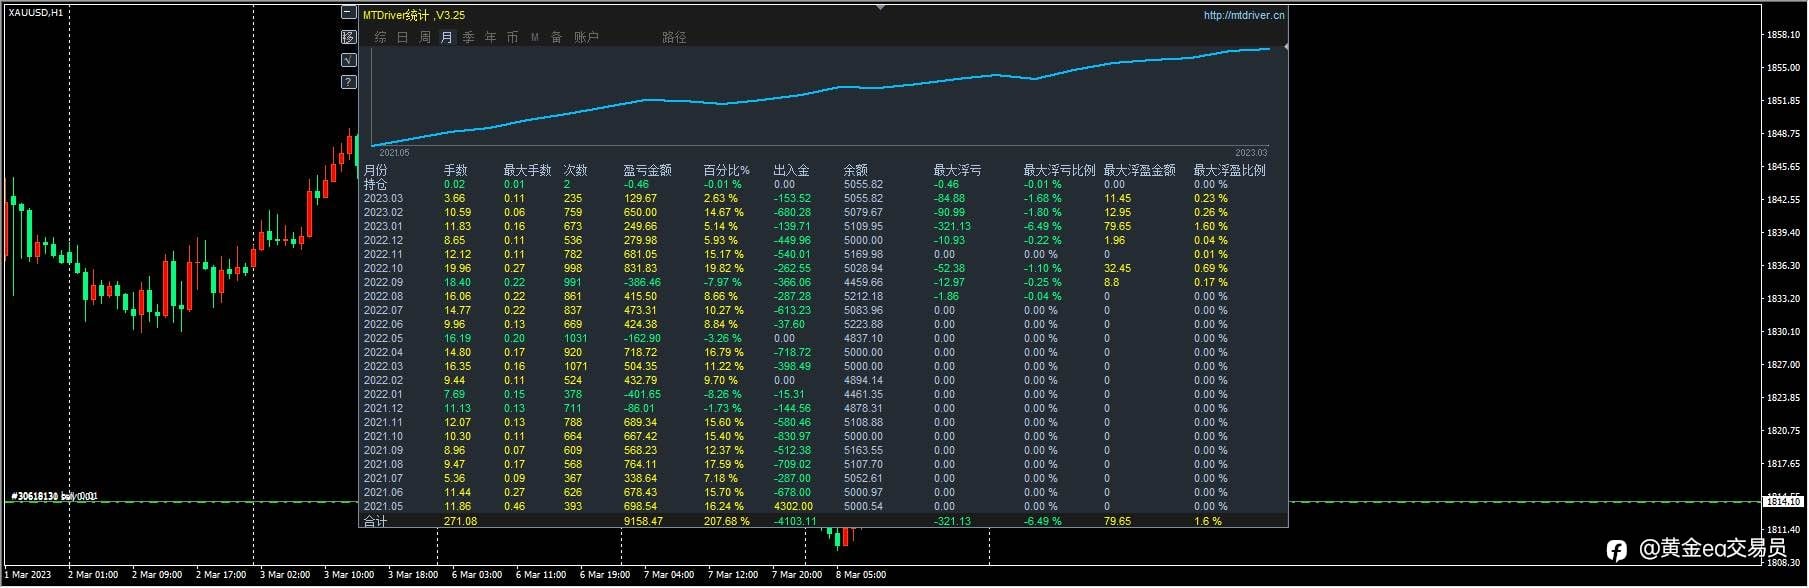Select the 币 currency tab
This screenshot has width=1809, height=588.
pos(512,38)
